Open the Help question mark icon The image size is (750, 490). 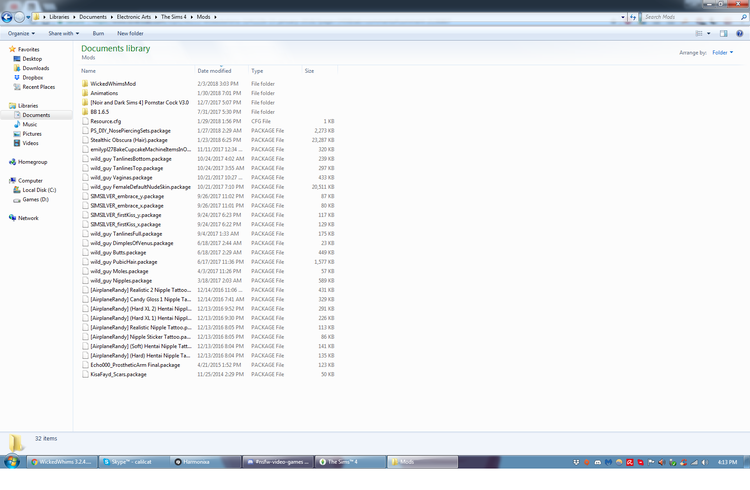tap(739, 33)
